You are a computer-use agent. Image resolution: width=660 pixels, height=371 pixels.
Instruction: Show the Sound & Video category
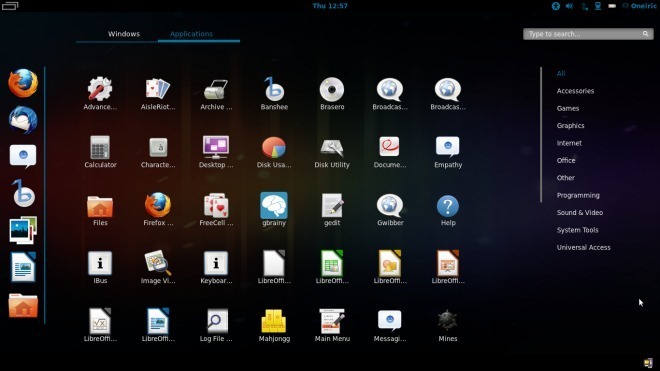(x=580, y=213)
